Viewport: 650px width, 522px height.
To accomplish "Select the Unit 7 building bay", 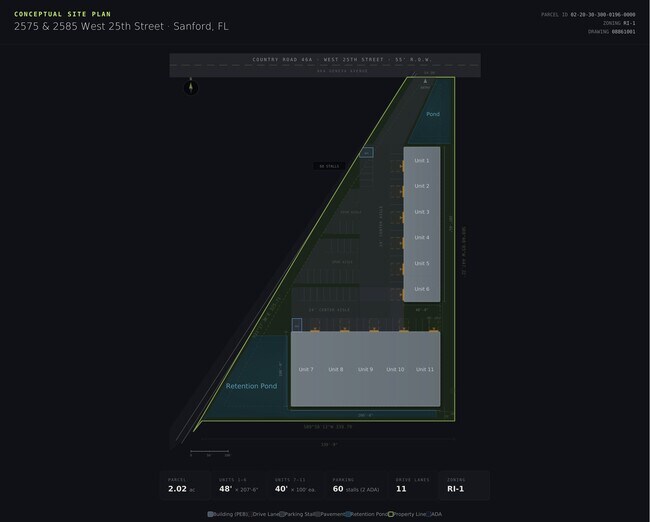I will (x=305, y=369).
